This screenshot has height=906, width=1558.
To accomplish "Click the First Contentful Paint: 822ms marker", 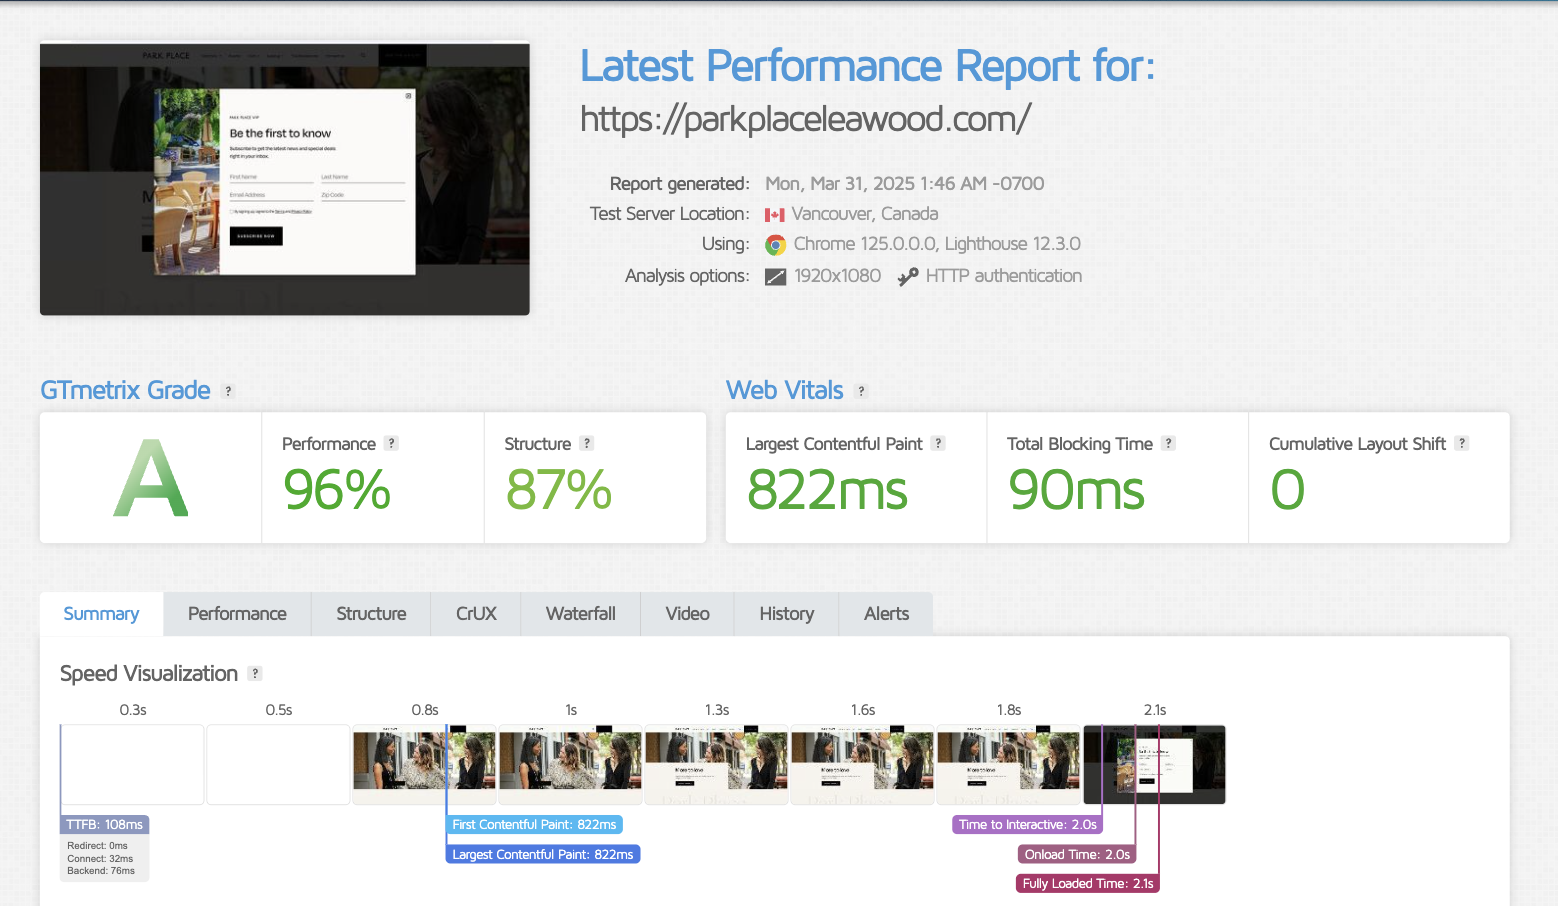I will click(x=534, y=825).
